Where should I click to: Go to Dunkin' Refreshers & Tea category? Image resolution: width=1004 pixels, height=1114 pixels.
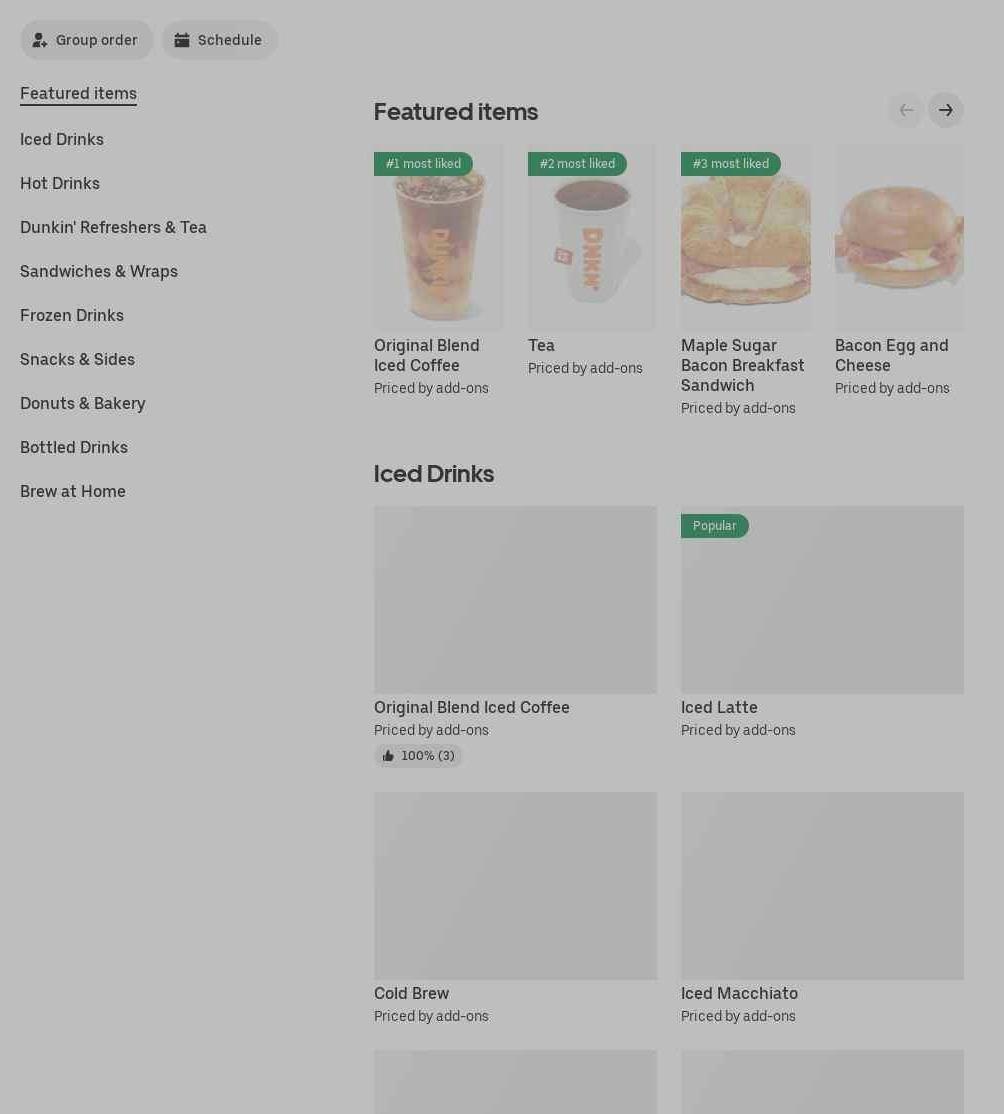click(x=113, y=227)
